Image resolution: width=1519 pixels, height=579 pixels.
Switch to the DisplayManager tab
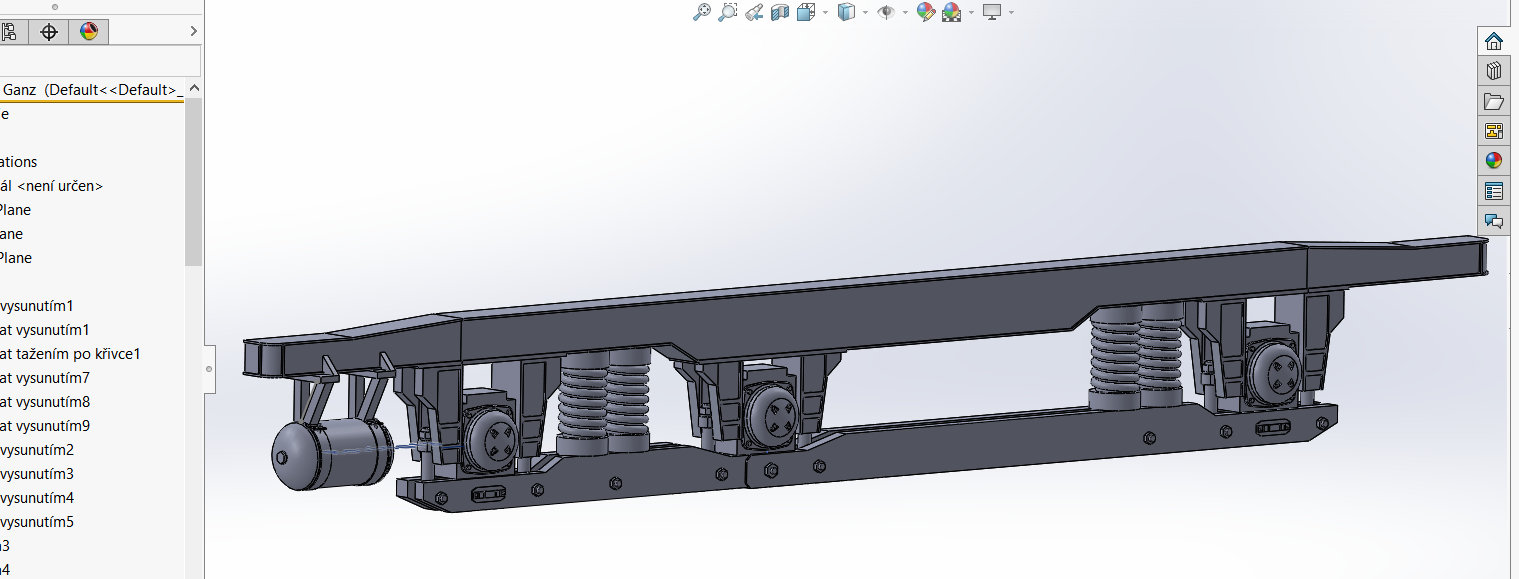(x=89, y=32)
